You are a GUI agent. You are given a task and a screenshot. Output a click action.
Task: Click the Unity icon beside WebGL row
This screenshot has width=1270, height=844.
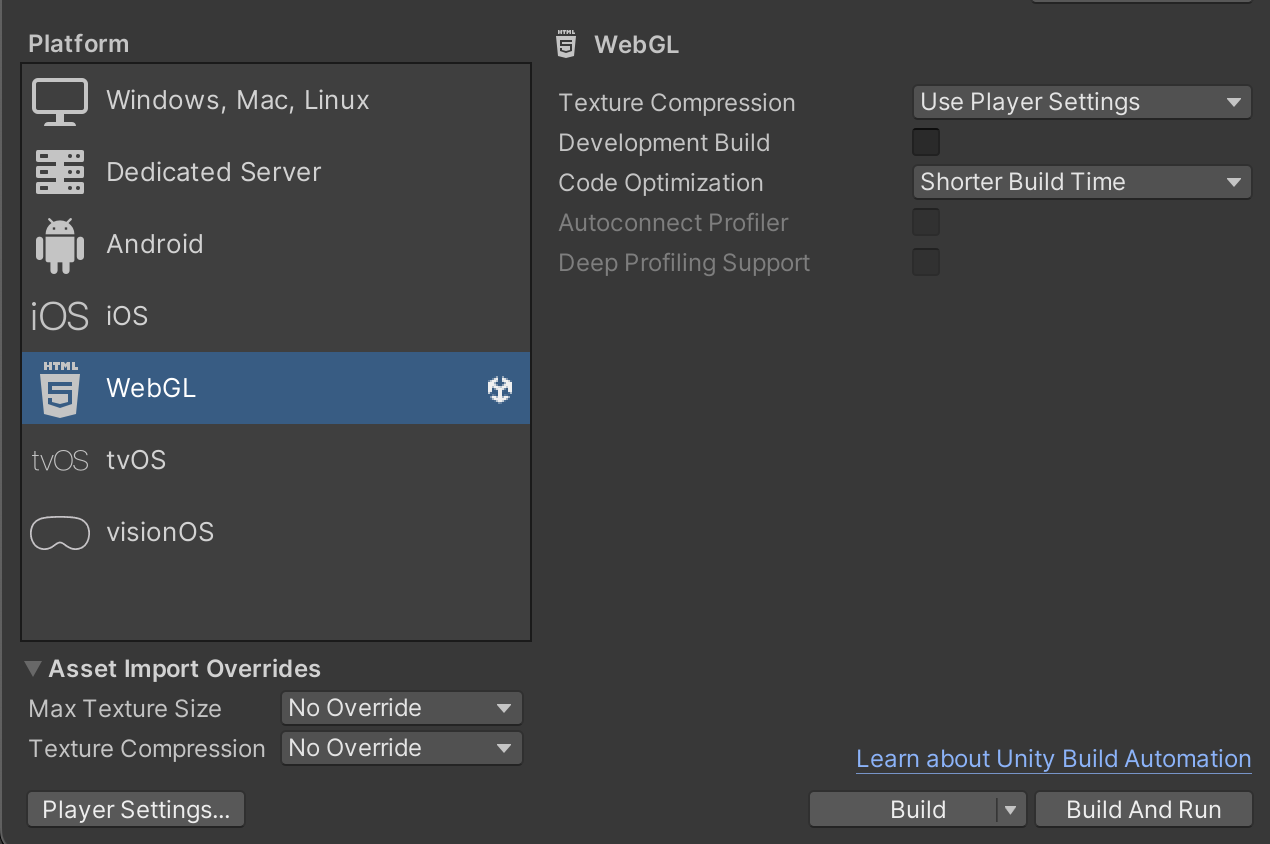pyautogui.click(x=499, y=389)
